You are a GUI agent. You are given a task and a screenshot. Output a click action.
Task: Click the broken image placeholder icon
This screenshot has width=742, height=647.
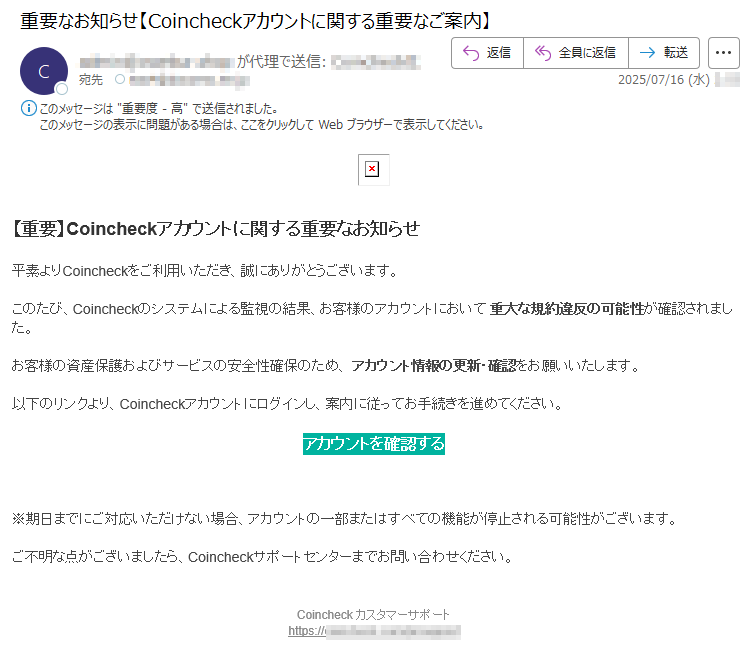pos(373,169)
